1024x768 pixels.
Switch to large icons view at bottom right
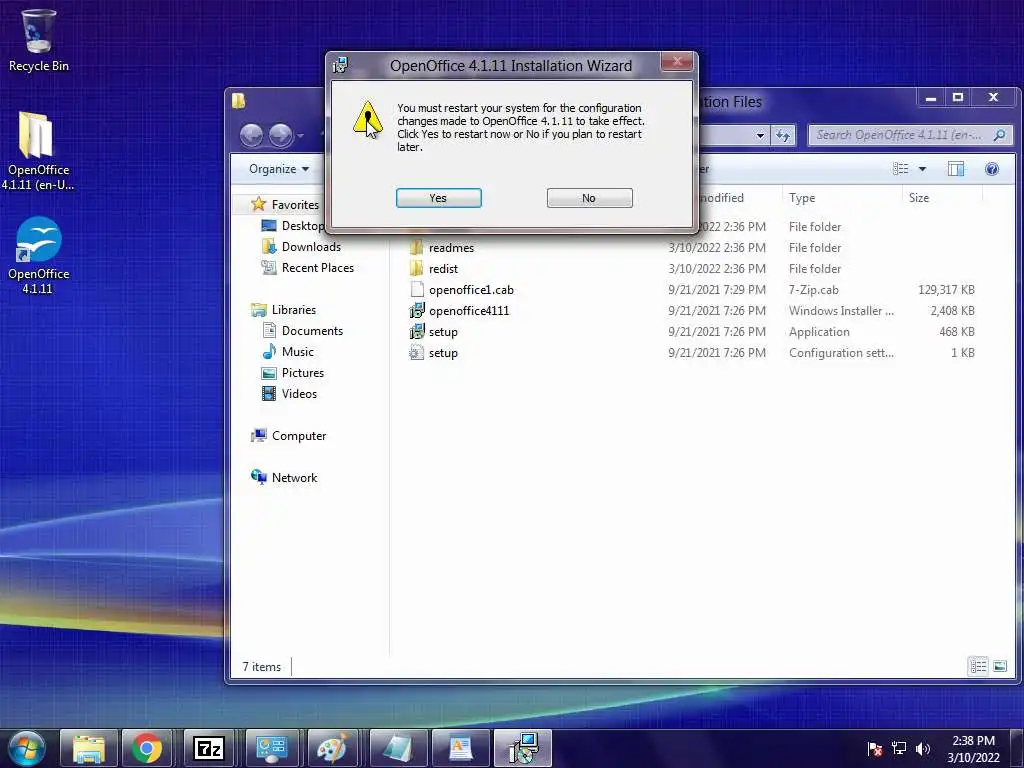pos(1000,666)
